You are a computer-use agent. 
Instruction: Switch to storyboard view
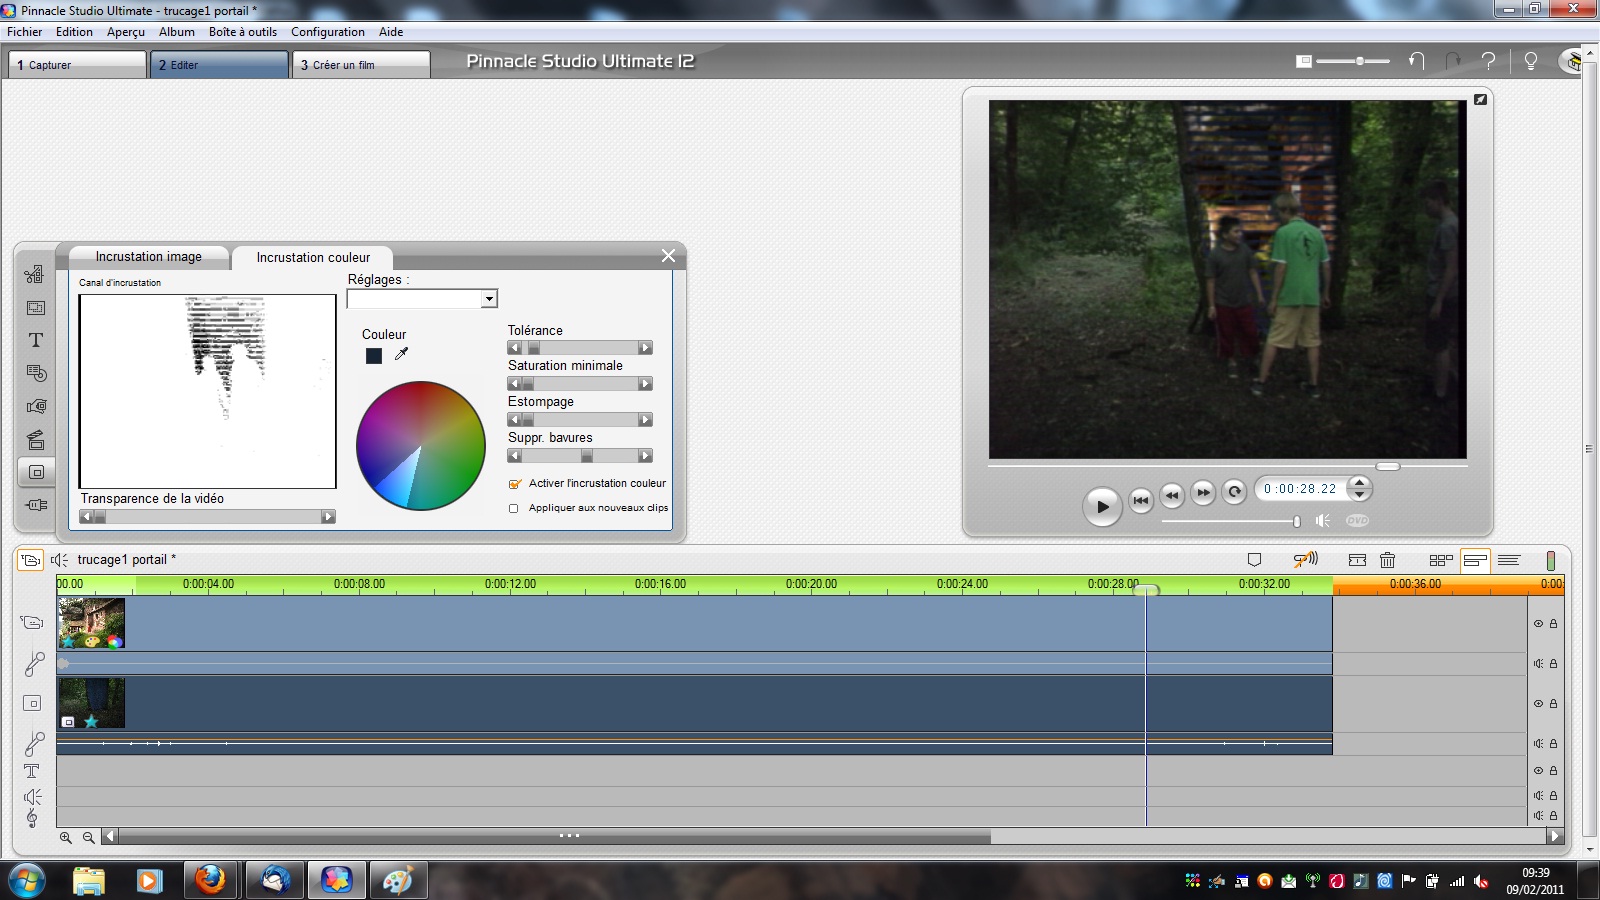pyautogui.click(x=1441, y=560)
